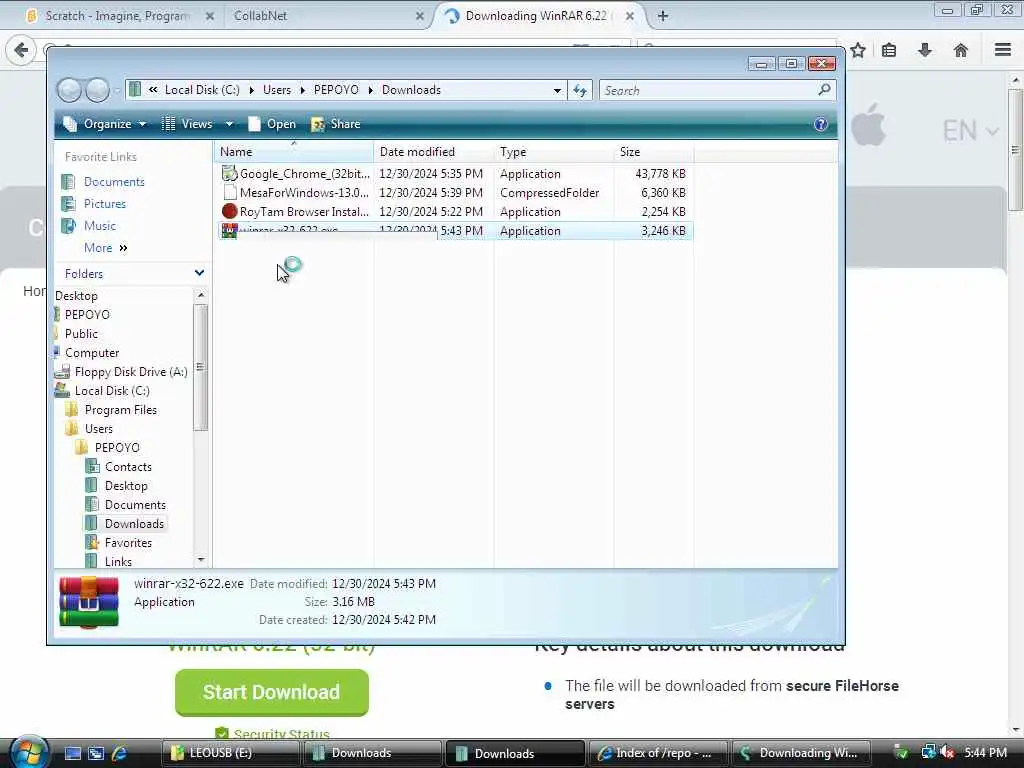Open the Windows Start orb
The width and height of the screenshot is (1024, 768).
coord(28,752)
